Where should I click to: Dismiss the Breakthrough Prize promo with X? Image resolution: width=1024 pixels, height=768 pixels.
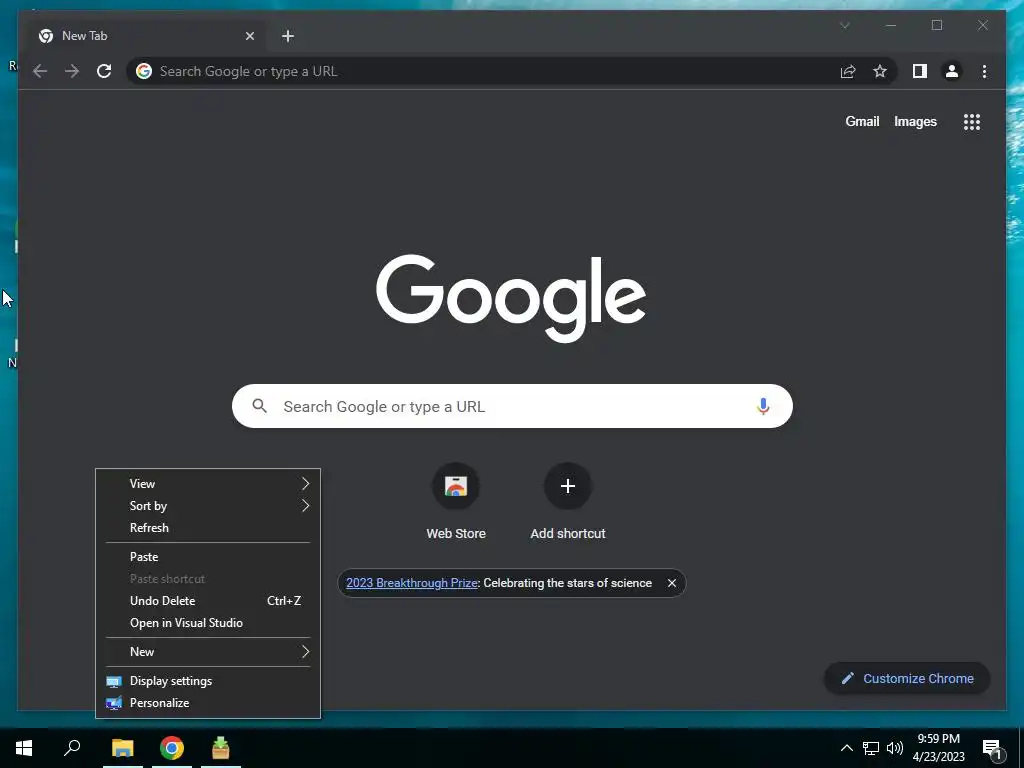(671, 583)
